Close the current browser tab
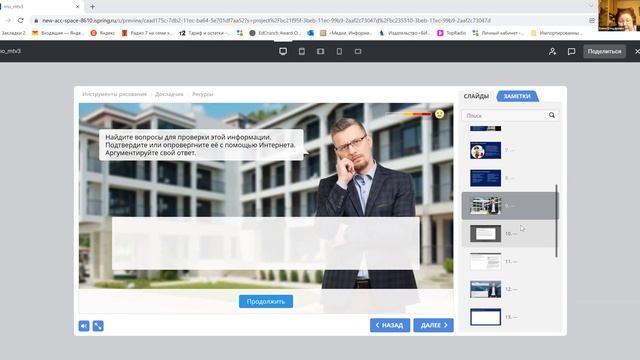Screen dimensions: 640x360 78,7
